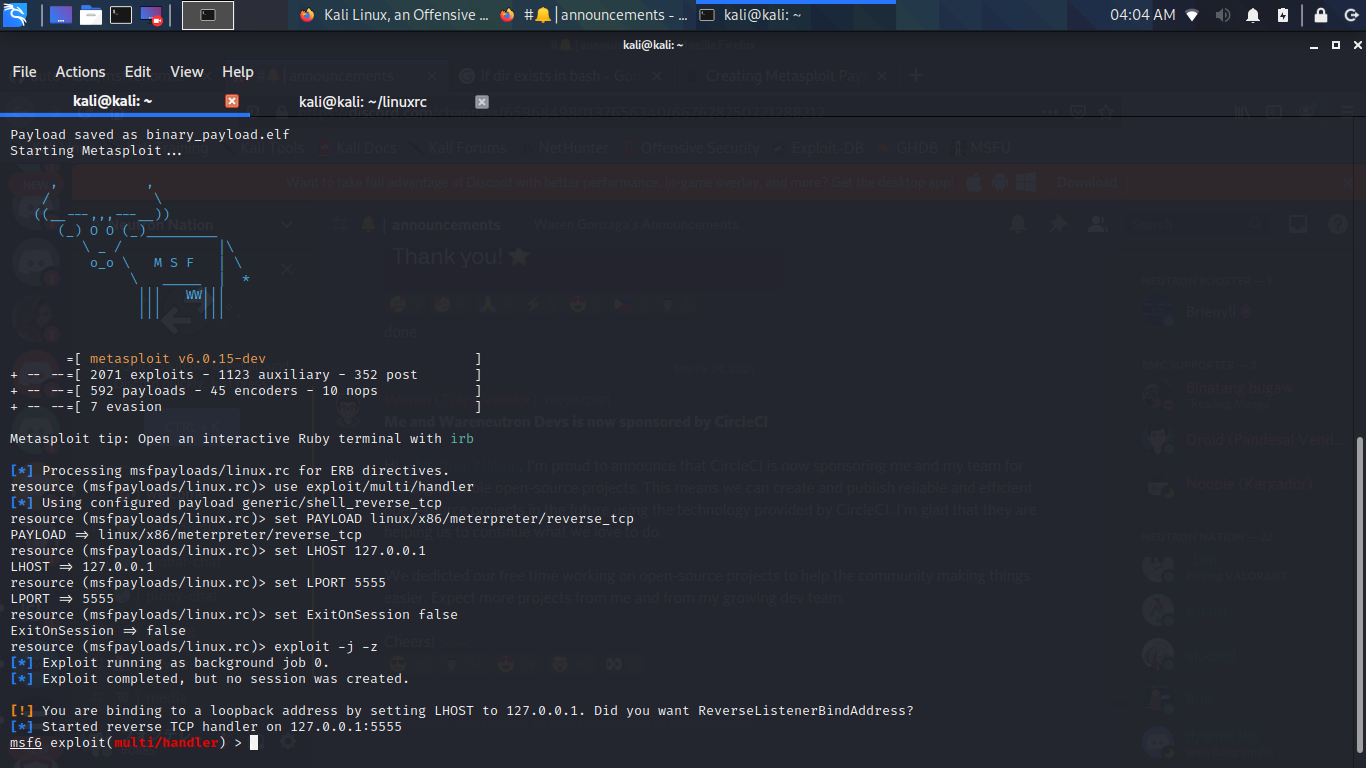Click 'Using configured payload generic/shell_reverse_tcp' line

(226, 502)
